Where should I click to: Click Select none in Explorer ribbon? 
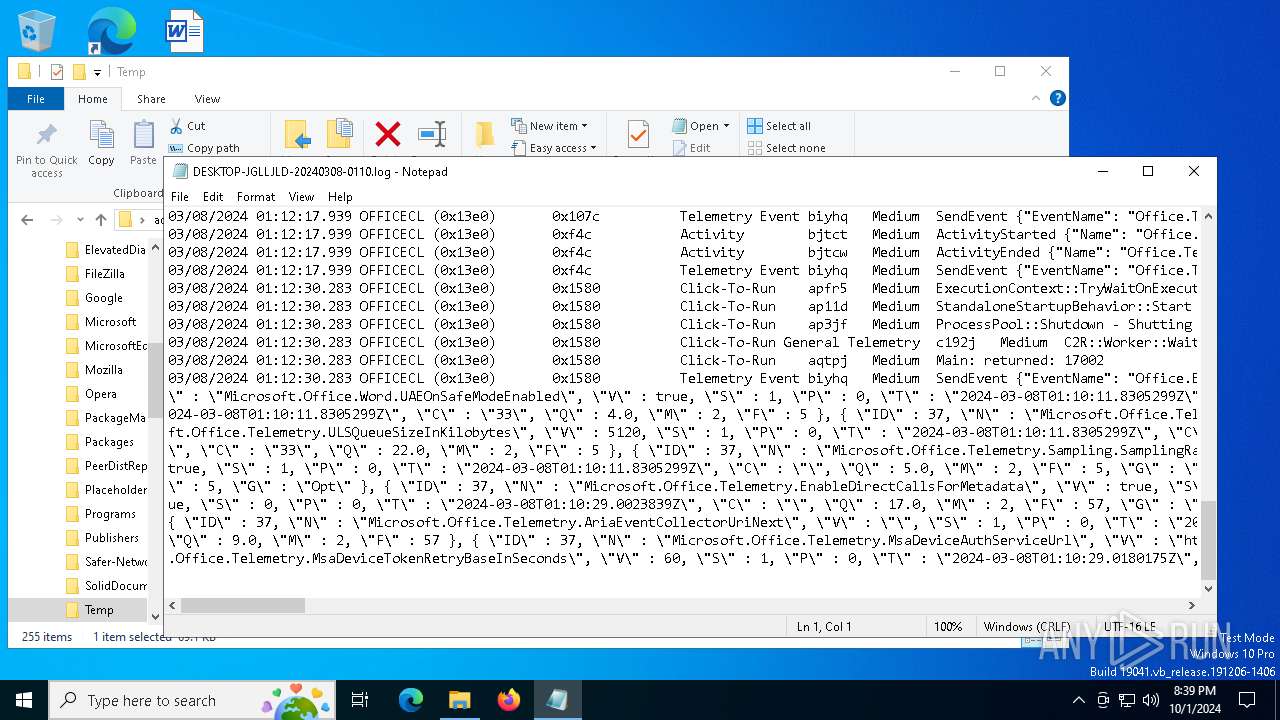(x=786, y=148)
